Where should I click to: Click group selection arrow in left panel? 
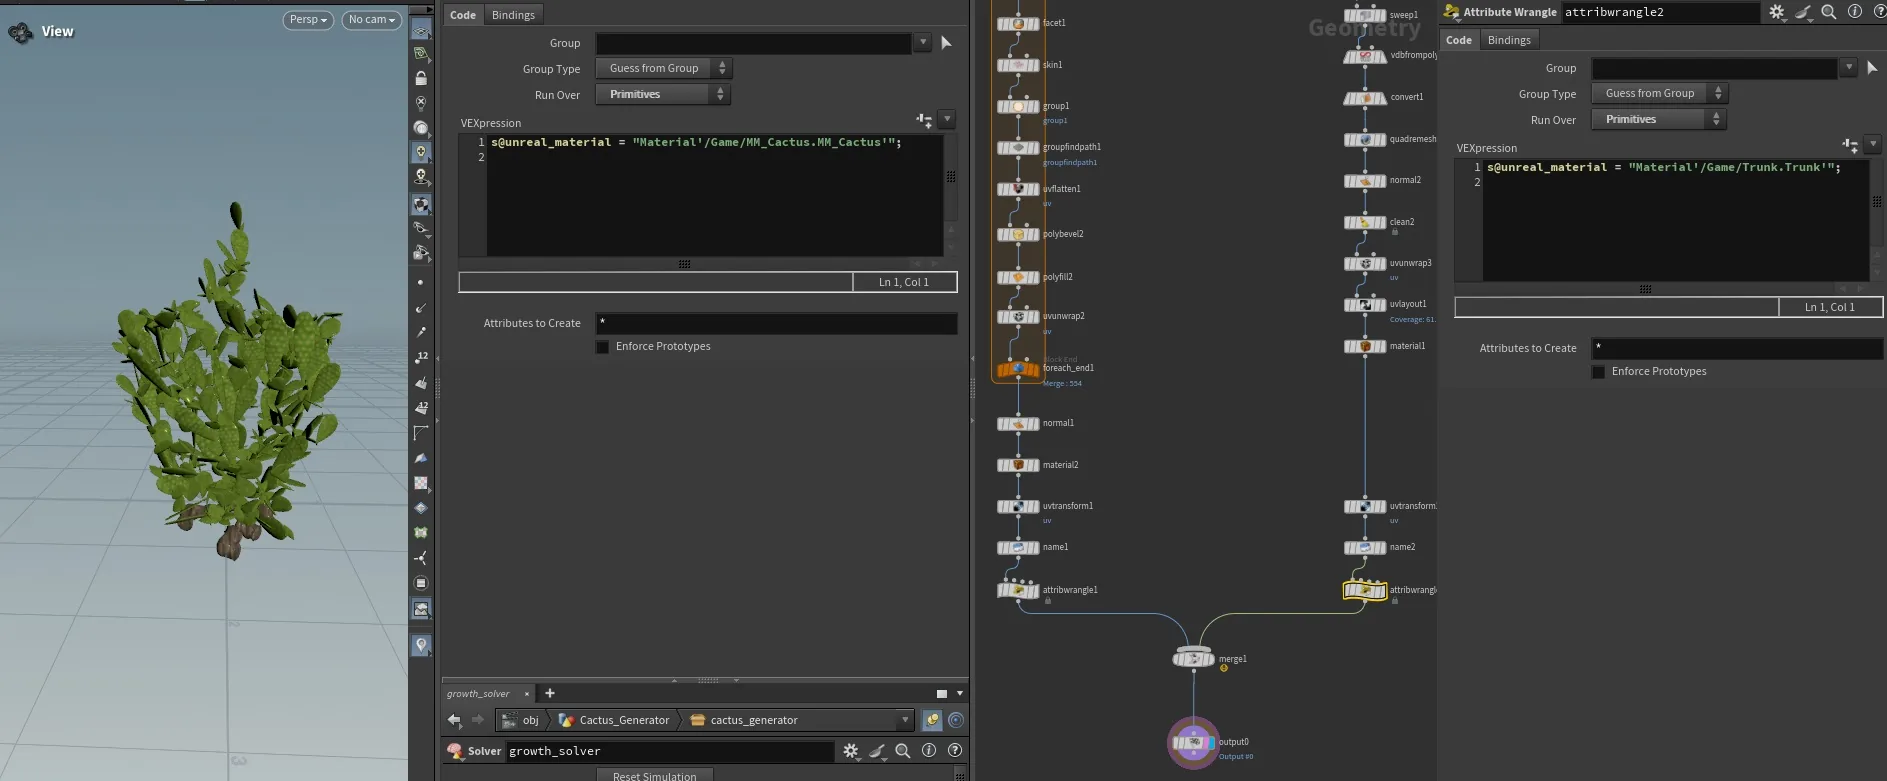point(946,43)
